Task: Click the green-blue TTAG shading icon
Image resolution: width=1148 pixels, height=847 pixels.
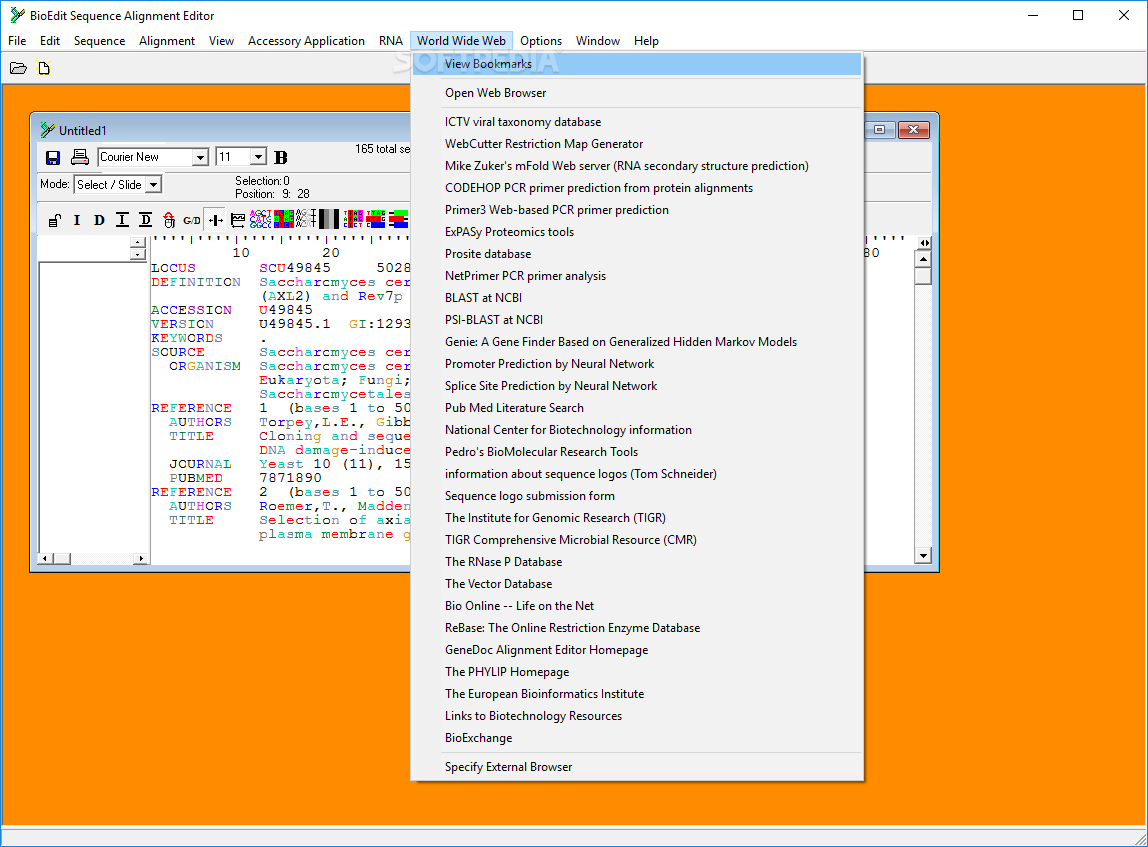Action: (x=376, y=219)
